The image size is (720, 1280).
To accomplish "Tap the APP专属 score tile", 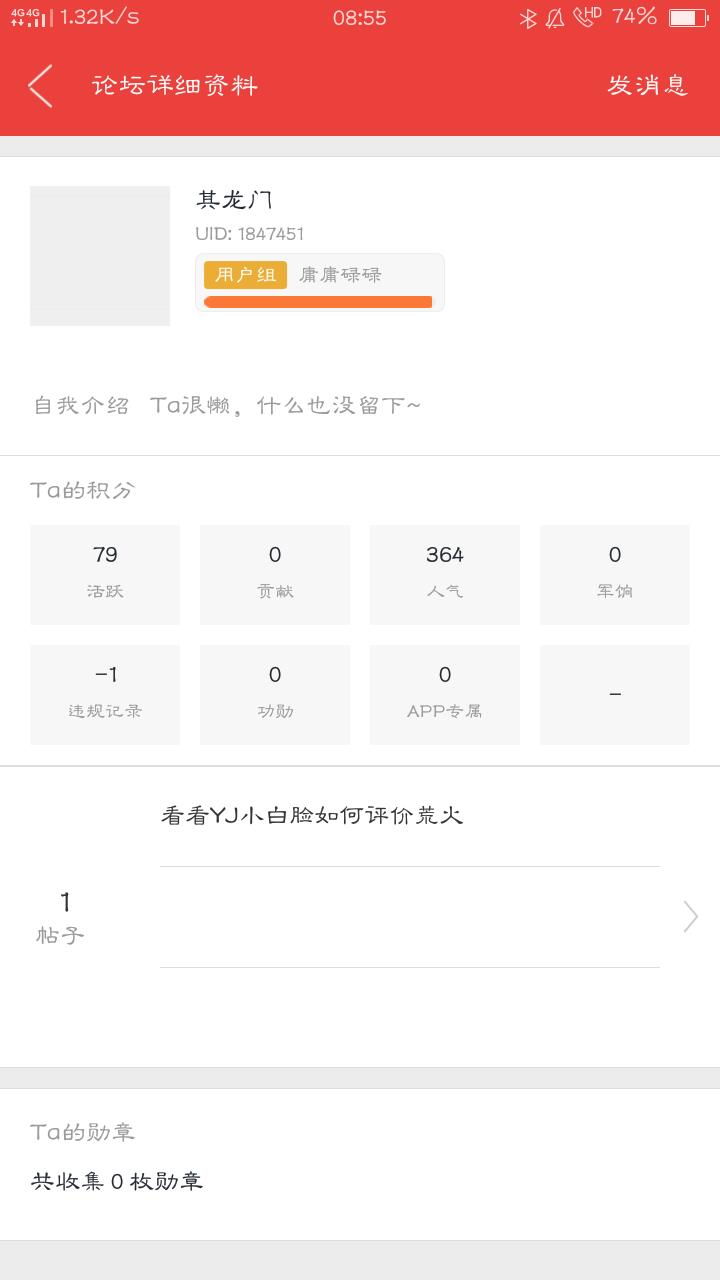I will click(x=445, y=695).
